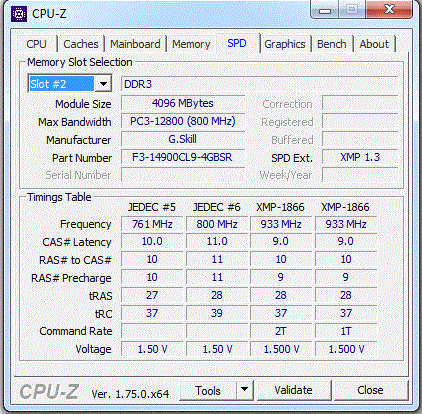Click the Max Bandwidth PC3-12800 field
Image resolution: width=422 pixels, height=414 pixels.
[183, 121]
